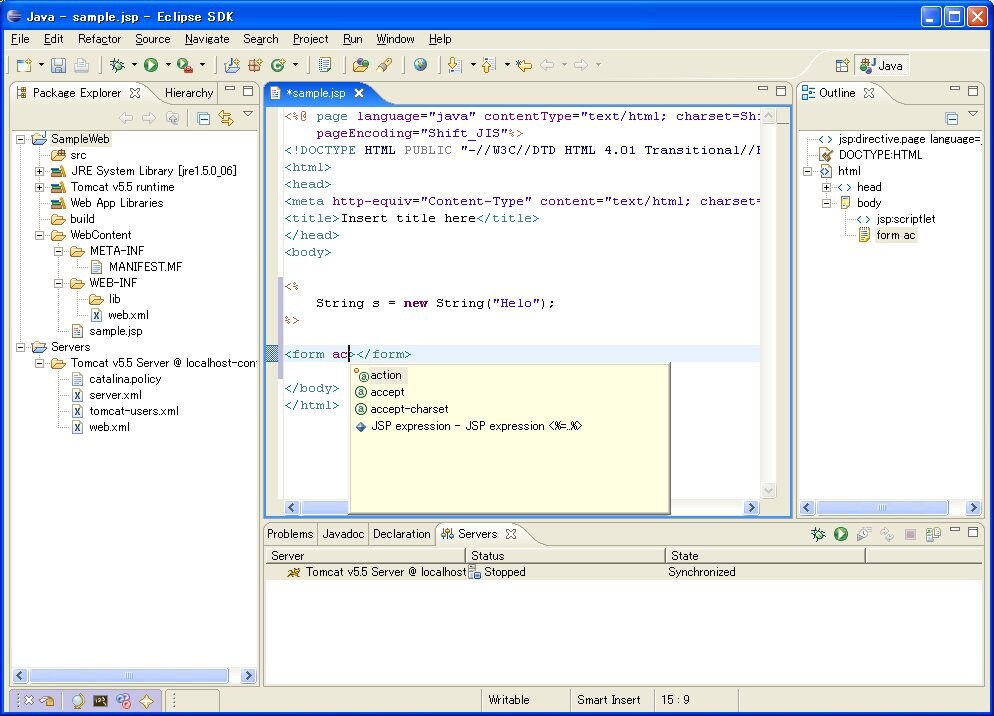Start the server with green play icon
Viewport: 994px width, 716px height.
point(841,534)
